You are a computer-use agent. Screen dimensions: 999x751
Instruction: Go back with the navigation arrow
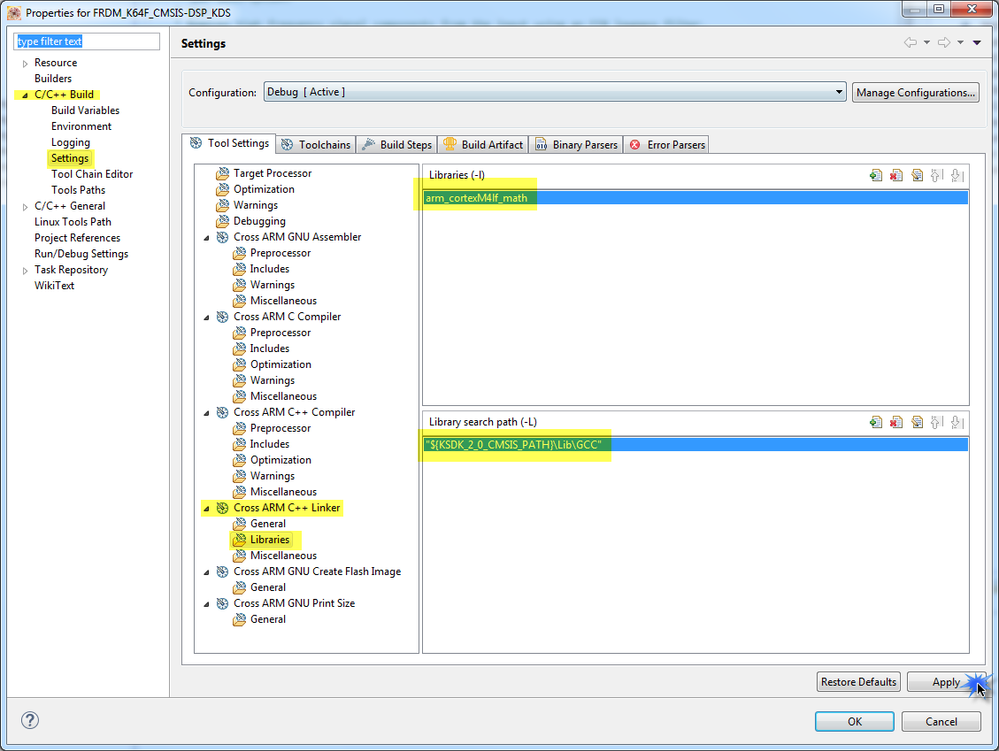point(910,43)
